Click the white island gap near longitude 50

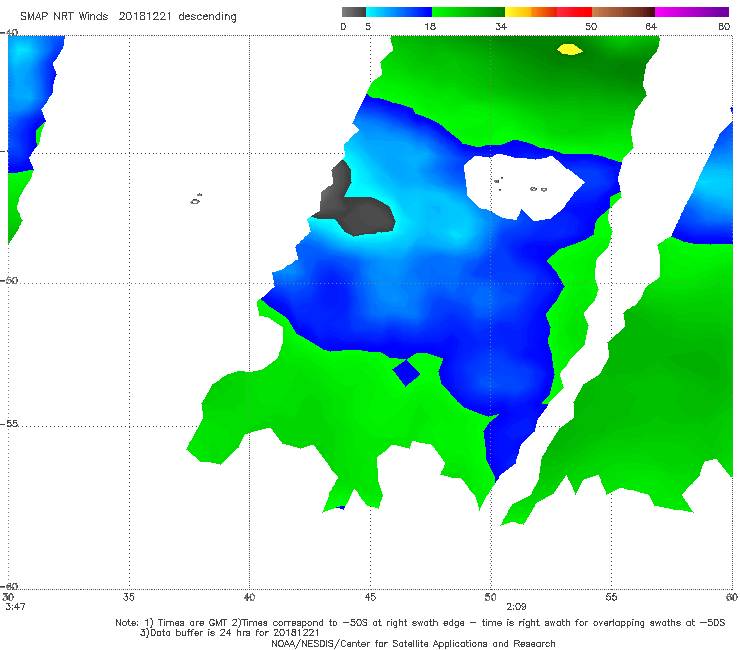point(523,187)
